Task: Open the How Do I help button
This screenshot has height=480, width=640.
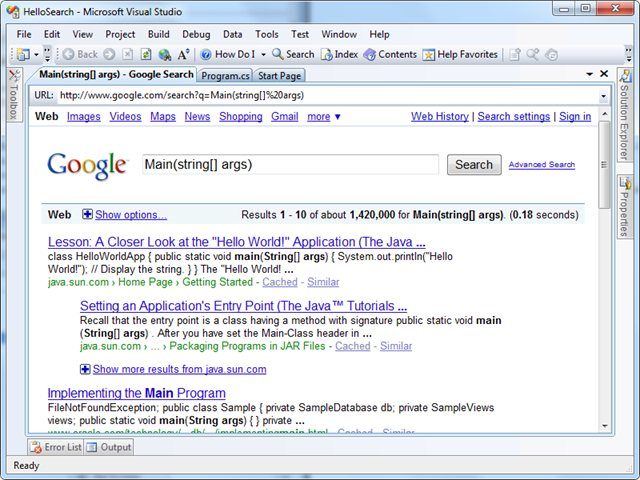Action: [228, 54]
